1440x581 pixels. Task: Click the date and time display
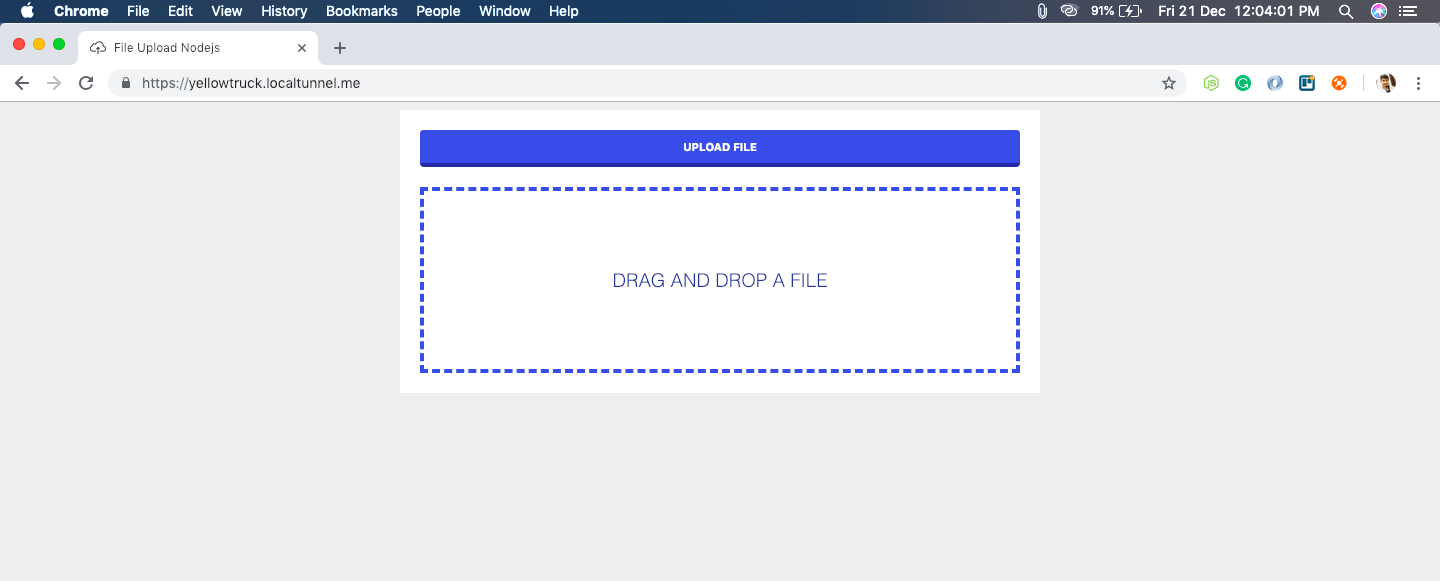(x=1238, y=11)
